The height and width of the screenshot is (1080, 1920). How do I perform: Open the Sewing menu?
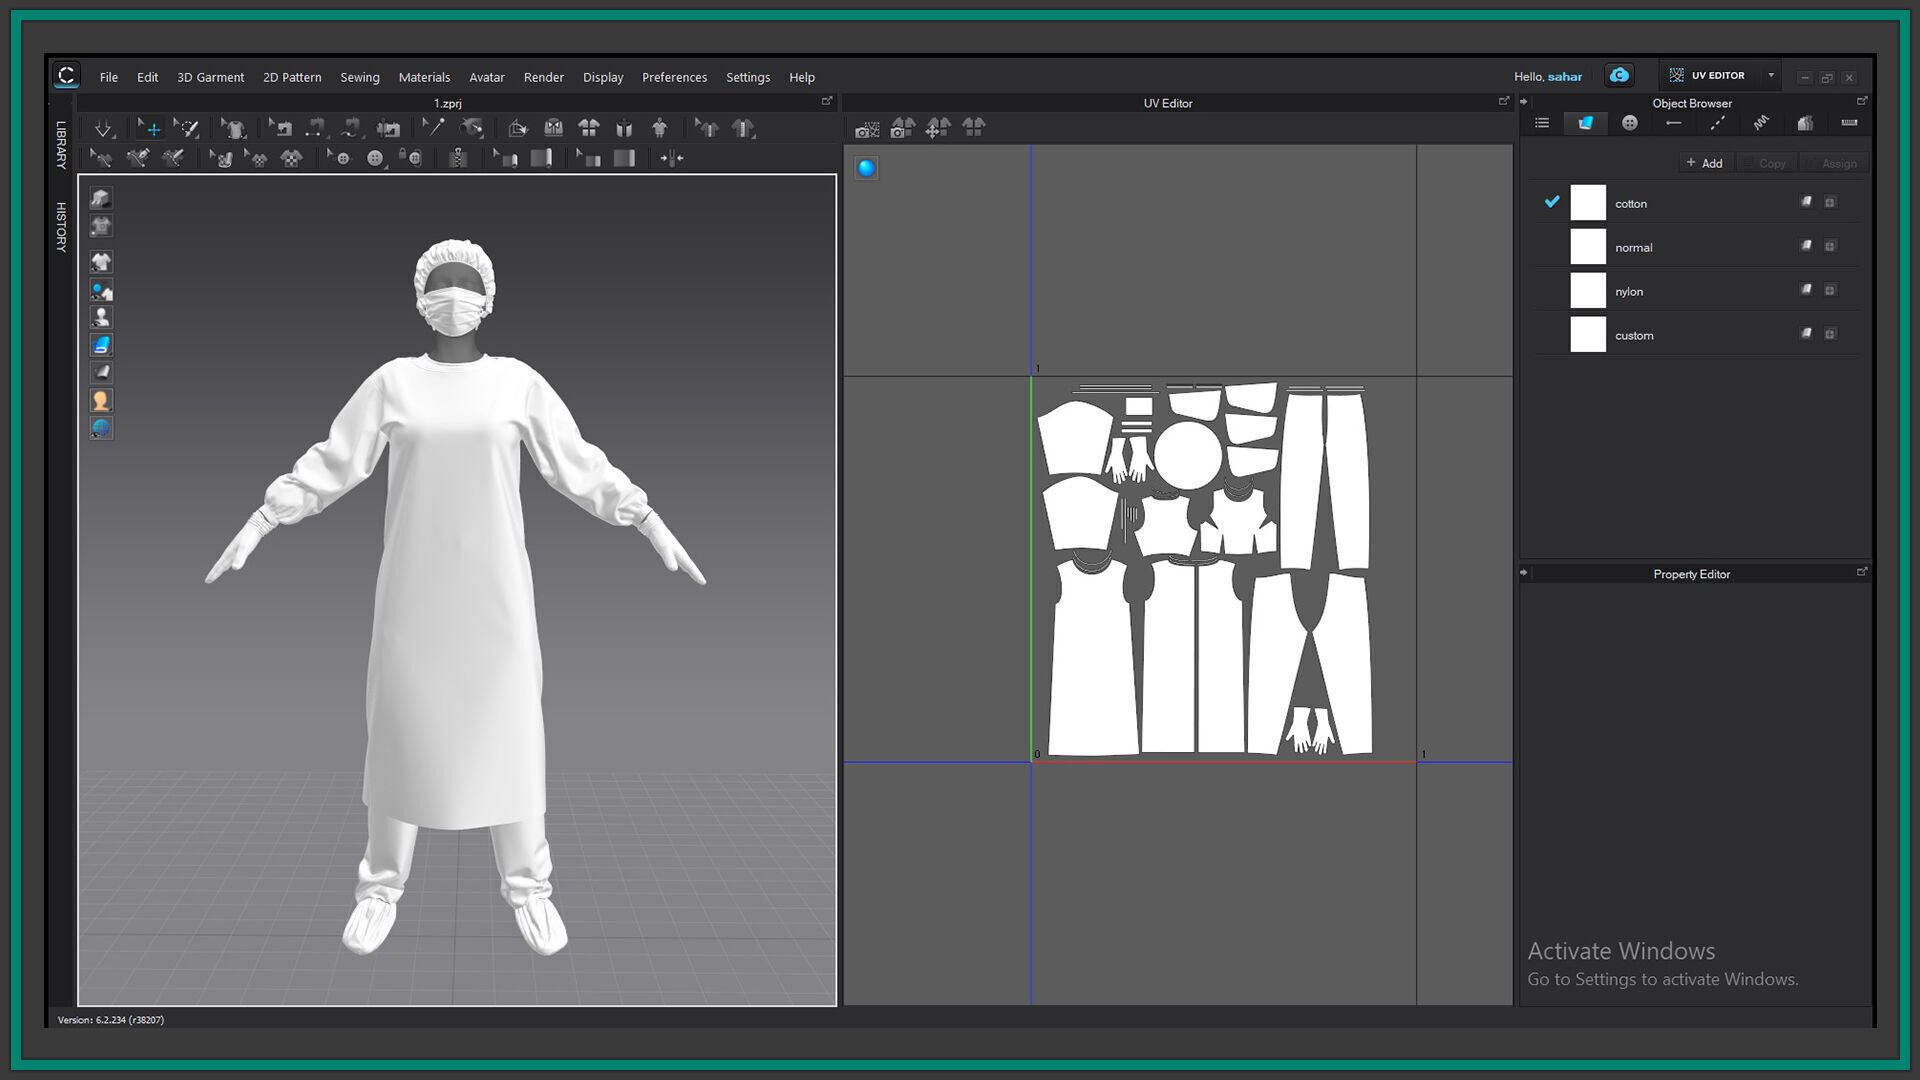coord(360,77)
